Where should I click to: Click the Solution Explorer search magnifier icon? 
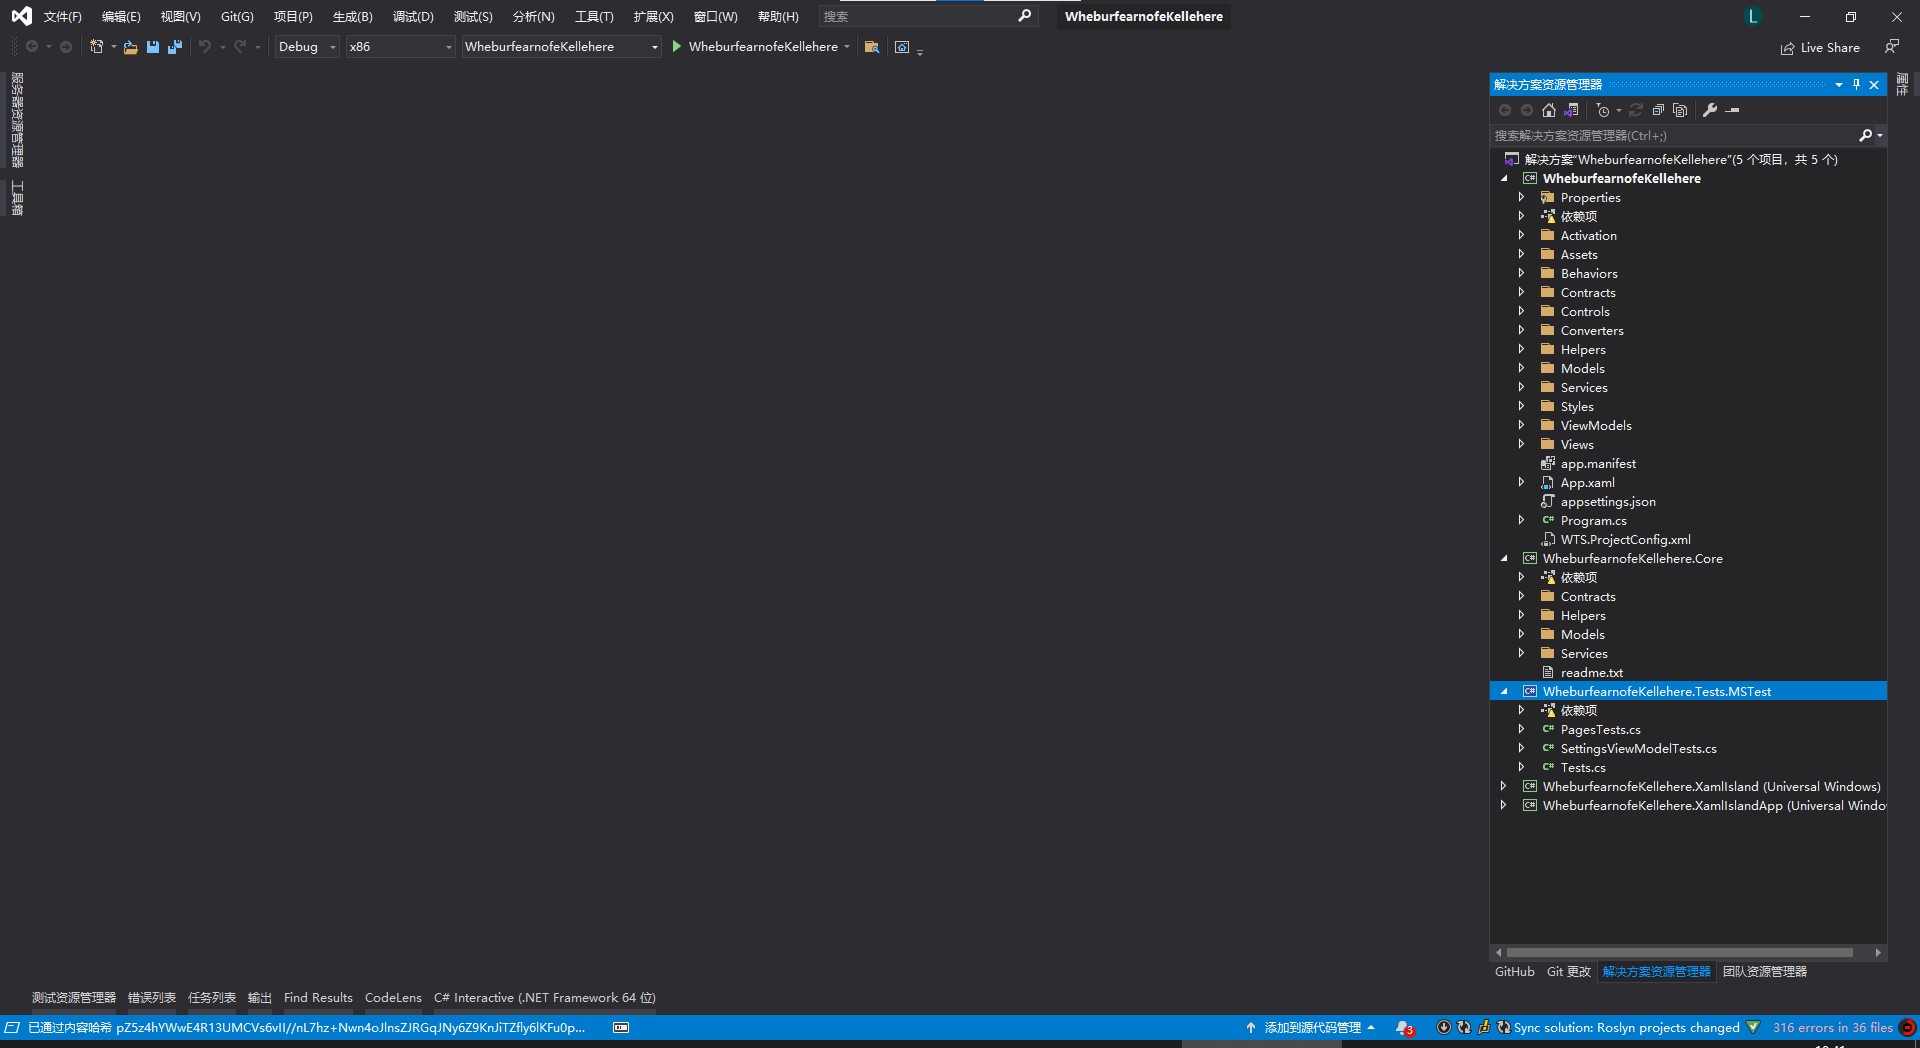click(x=1865, y=135)
